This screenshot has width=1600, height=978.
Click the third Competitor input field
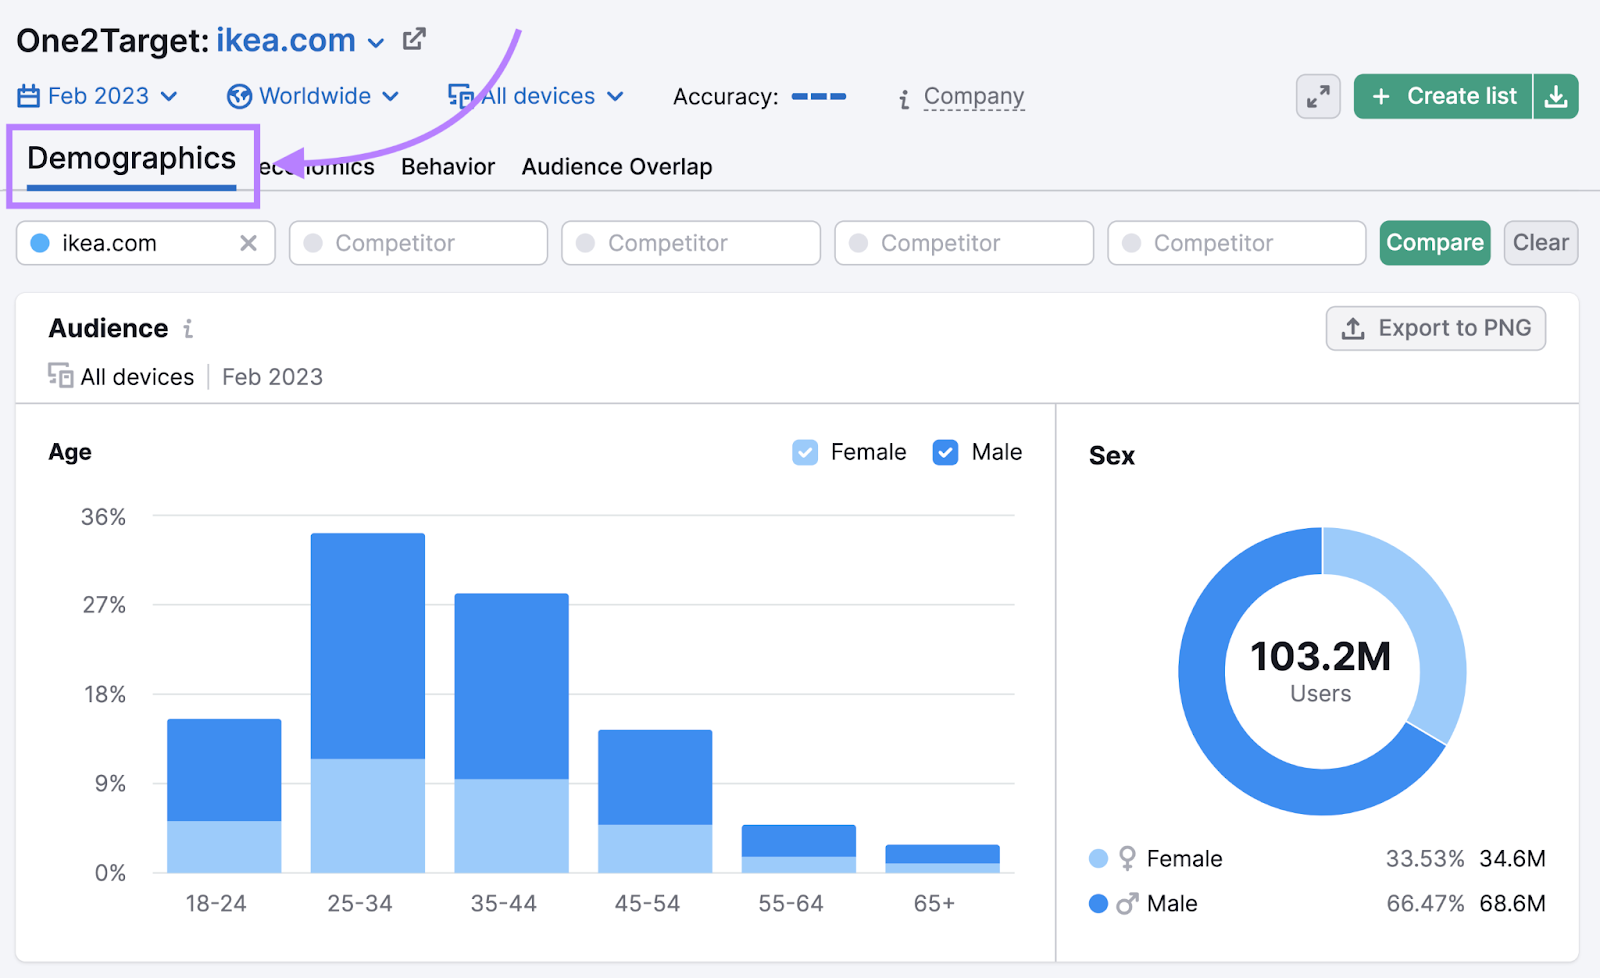964,243
